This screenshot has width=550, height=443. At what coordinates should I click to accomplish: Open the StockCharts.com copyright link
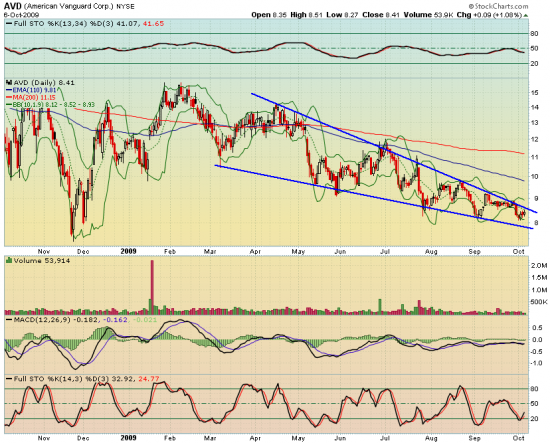point(498,6)
